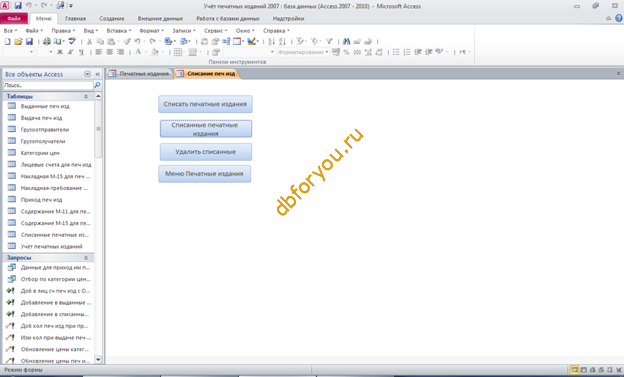Click the Sort Descending icon
Viewport: 624px width, 377px height.
(283, 41)
